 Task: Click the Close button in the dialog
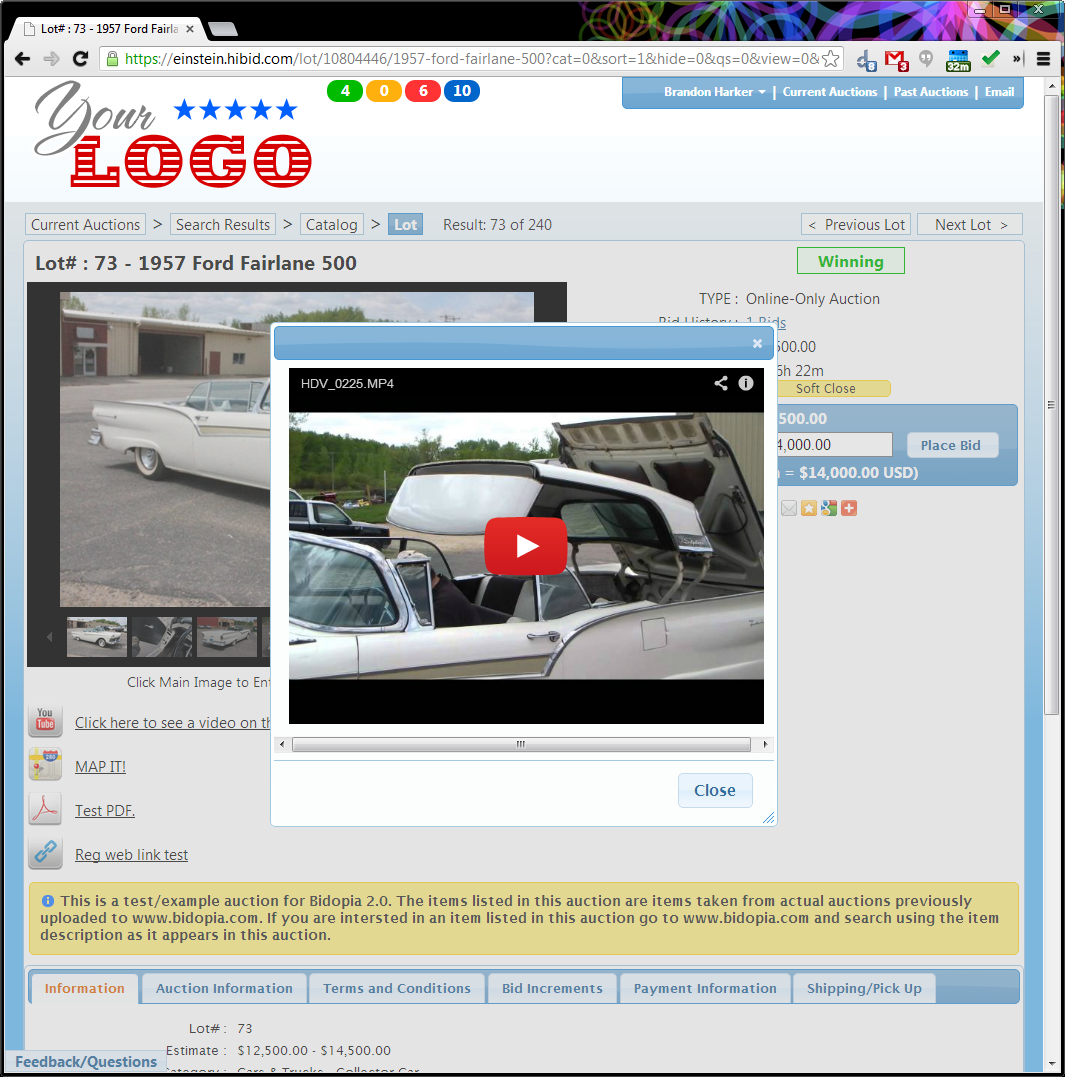tap(715, 791)
